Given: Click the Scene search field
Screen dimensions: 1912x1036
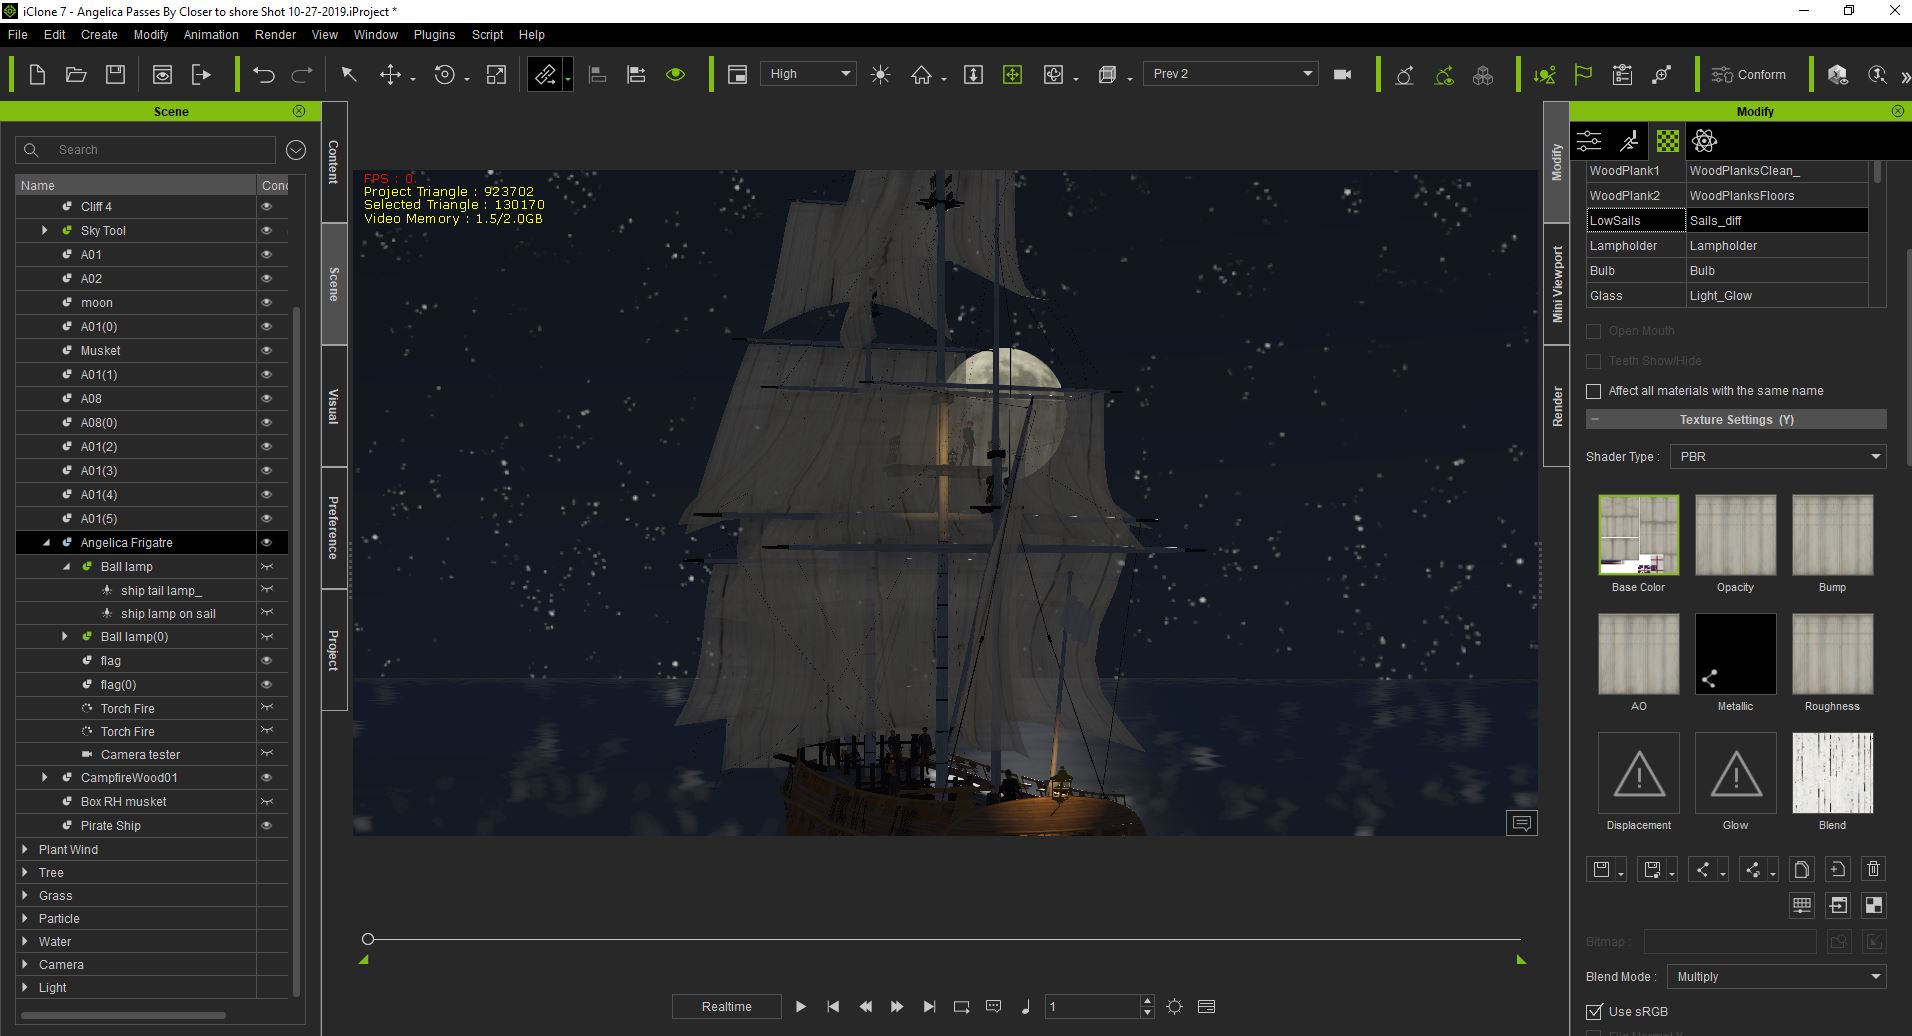Looking at the screenshot, I should (146, 150).
